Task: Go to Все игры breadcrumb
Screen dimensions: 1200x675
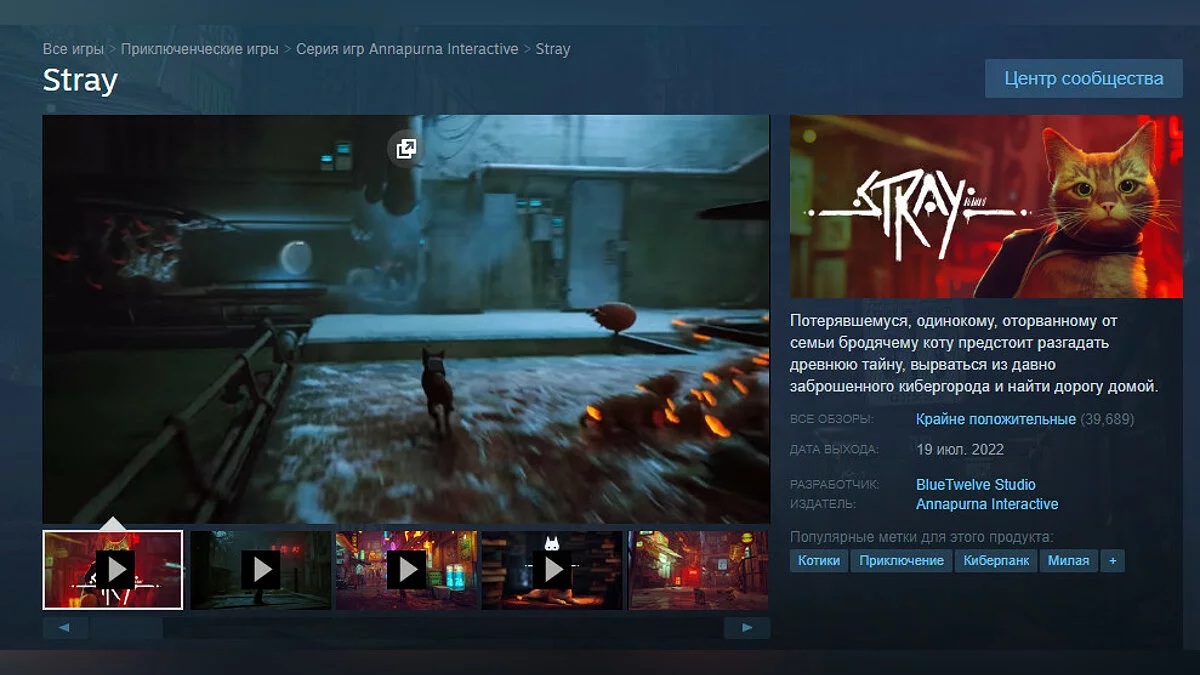Action: 73,49
